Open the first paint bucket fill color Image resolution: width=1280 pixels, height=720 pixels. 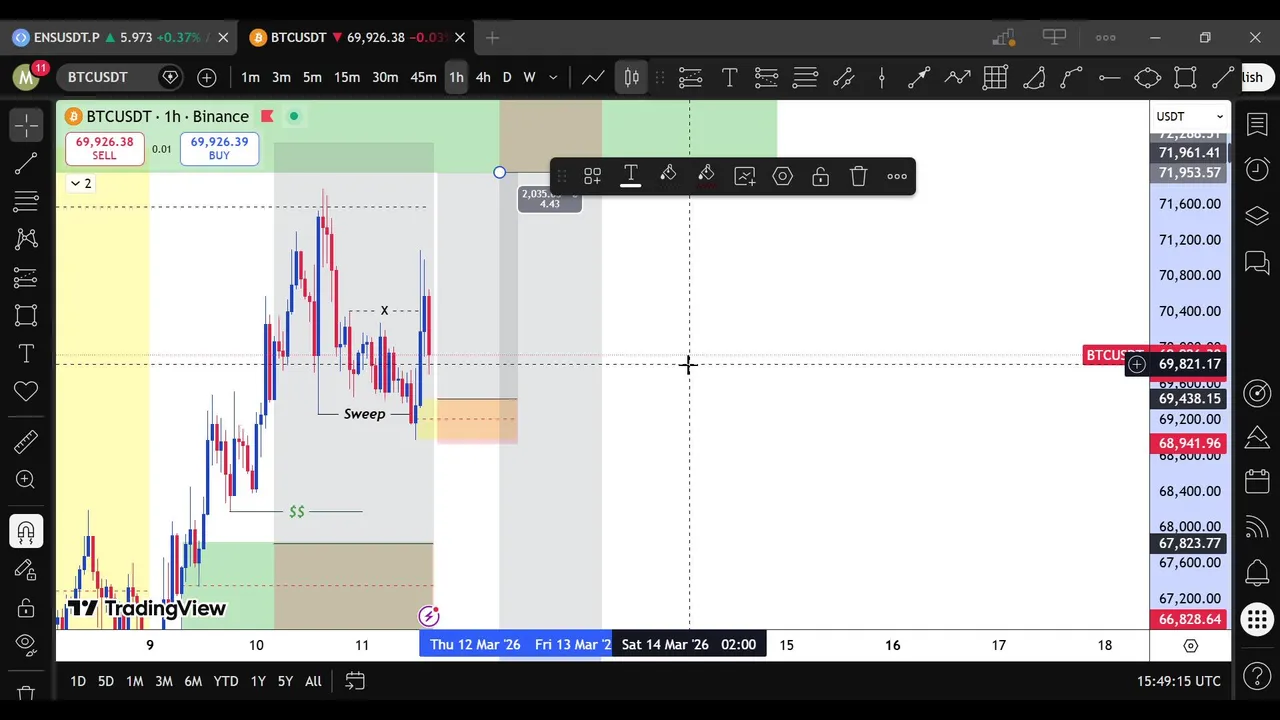[x=668, y=177]
